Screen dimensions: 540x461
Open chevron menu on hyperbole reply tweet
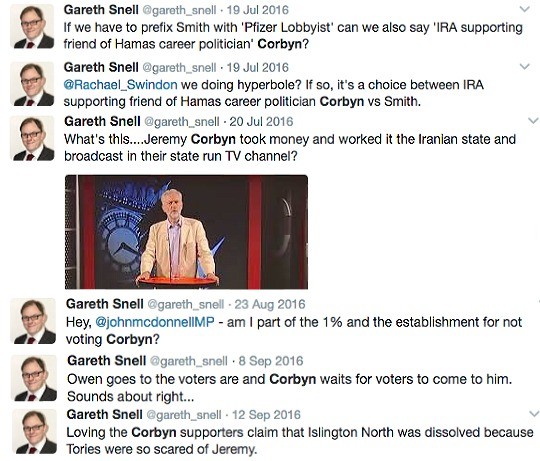coord(524,66)
